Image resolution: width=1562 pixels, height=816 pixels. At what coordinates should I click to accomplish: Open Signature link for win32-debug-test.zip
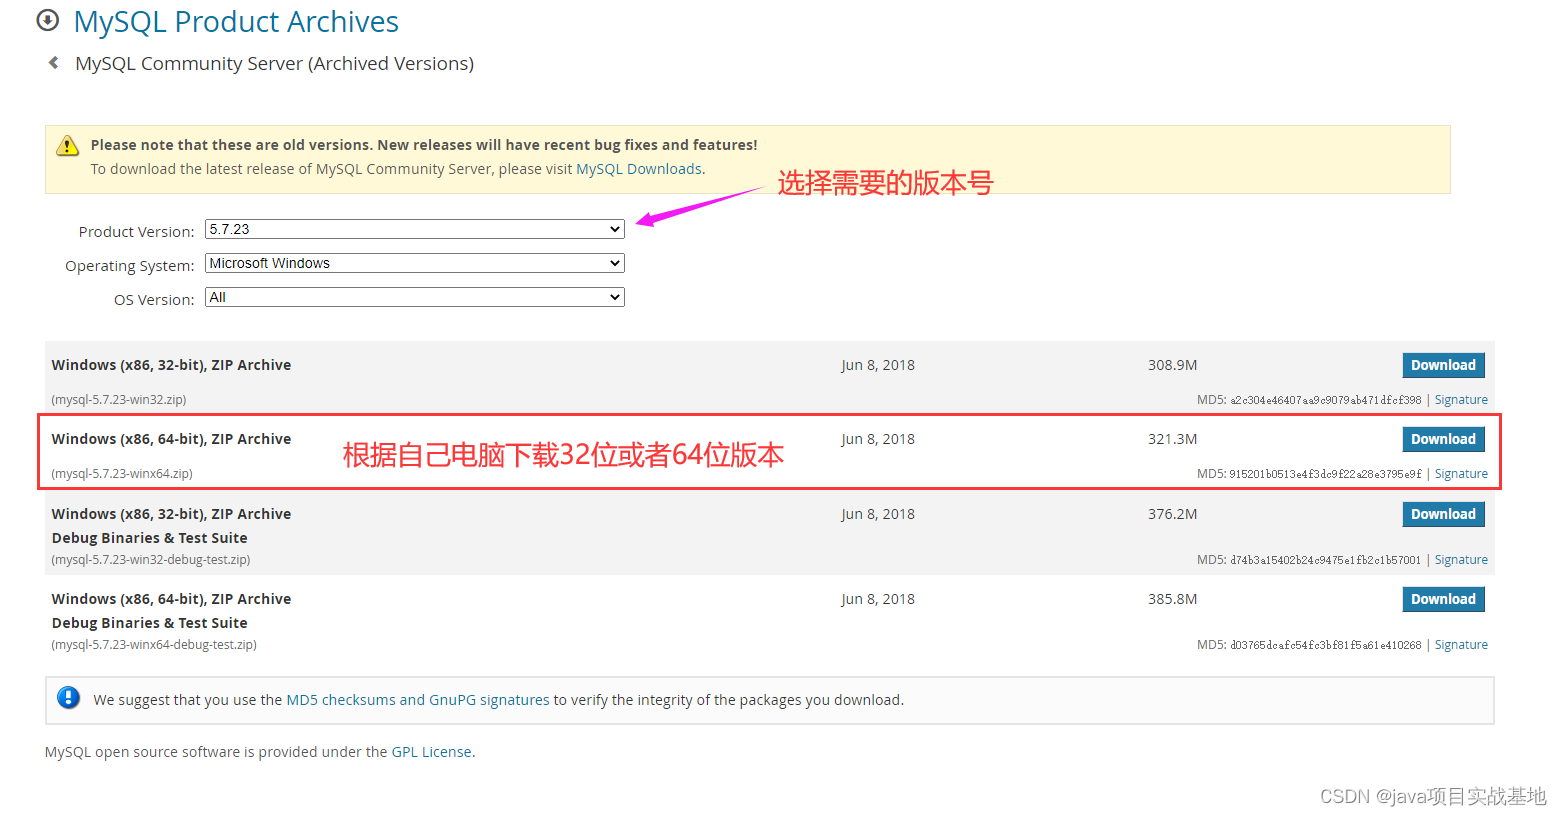(1461, 560)
